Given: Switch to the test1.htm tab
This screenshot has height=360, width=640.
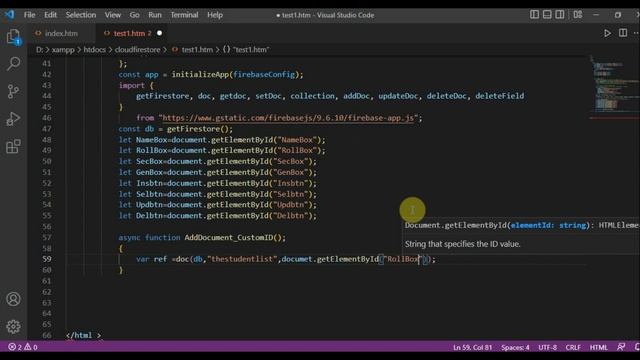Looking at the screenshot, I should (129, 33).
